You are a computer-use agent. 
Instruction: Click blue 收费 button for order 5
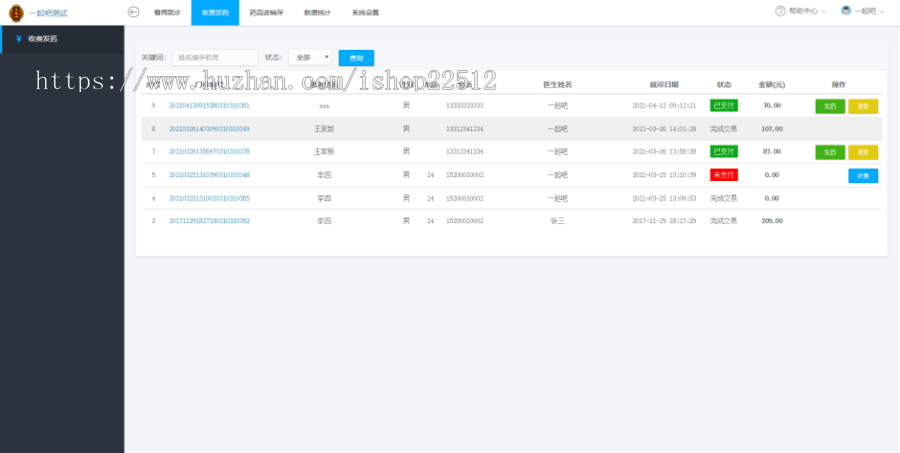[863, 175]
